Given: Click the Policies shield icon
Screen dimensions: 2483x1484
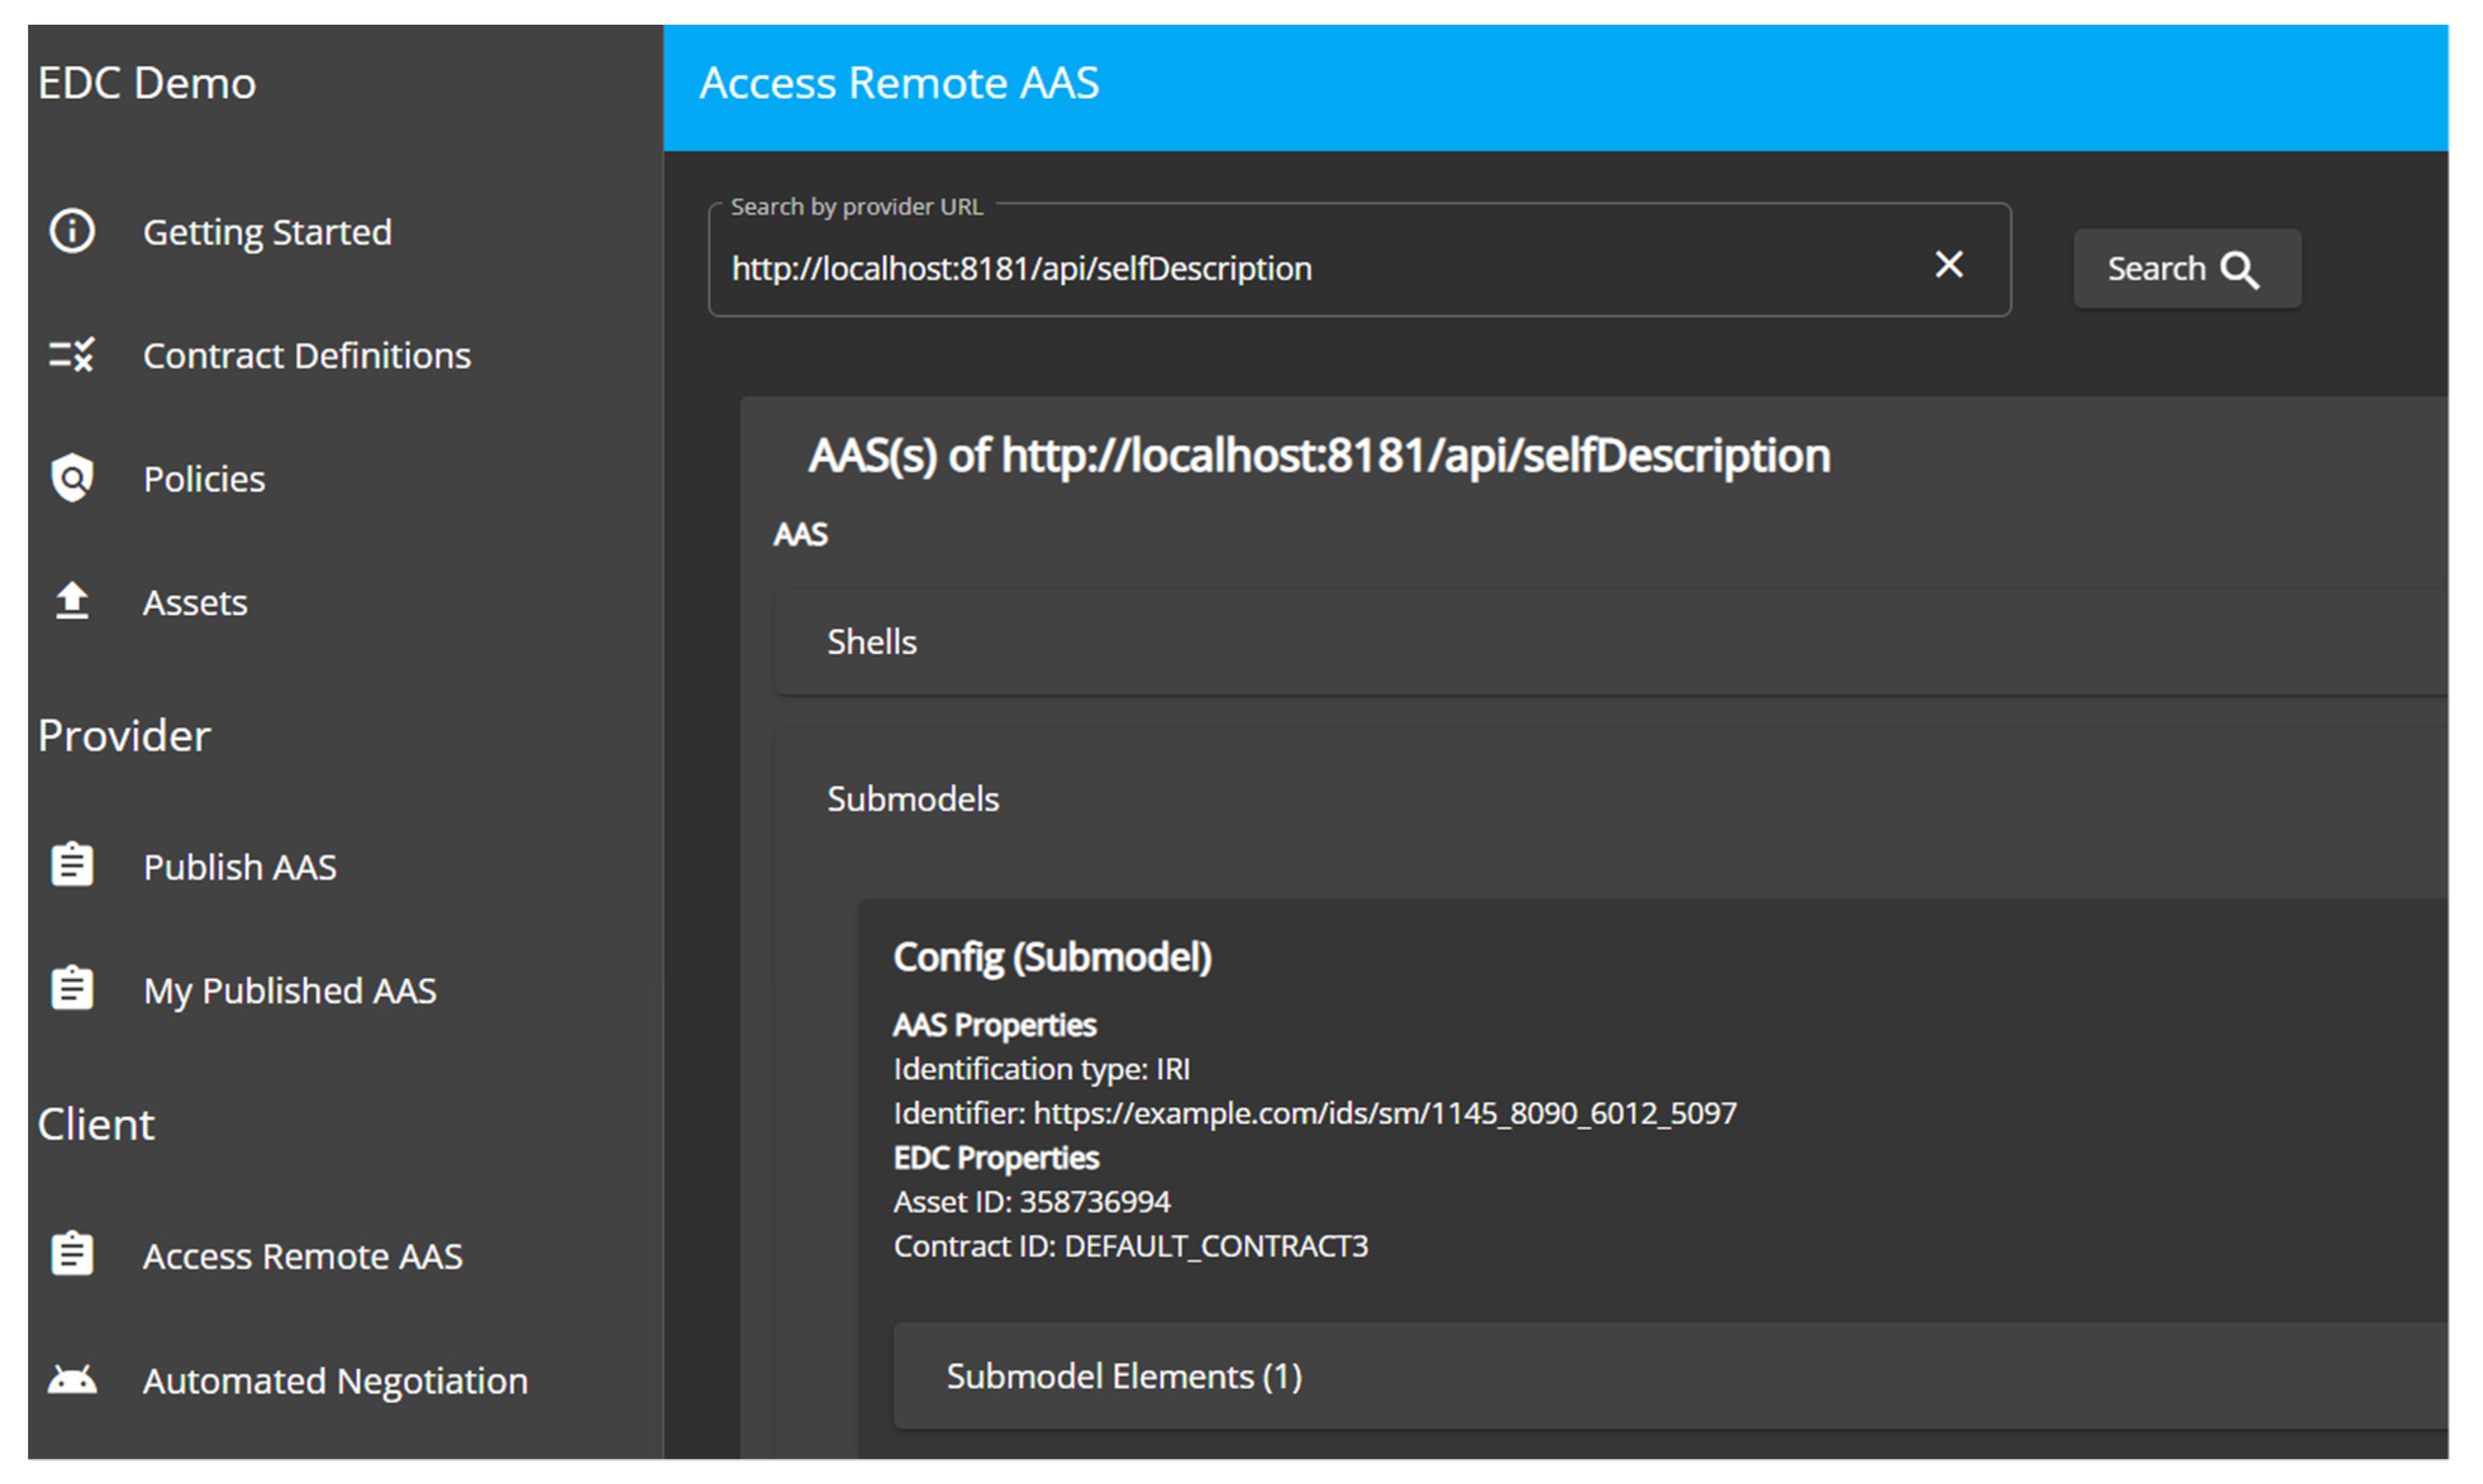Looking at the screenshot, I should [x=72, y=478].
